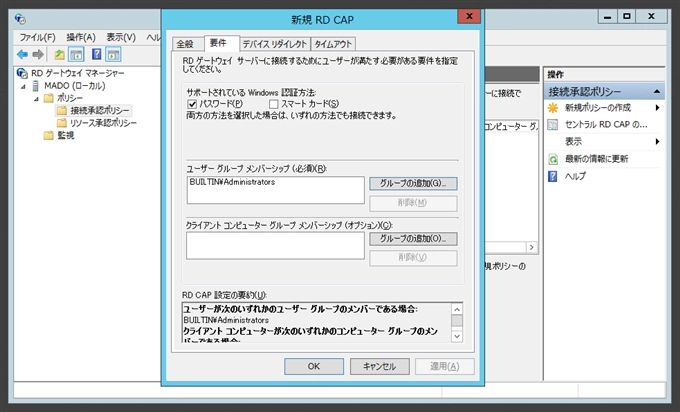Open the ファイル(F) menu
This screenshot has height=412, width=680.
(37, 37)
